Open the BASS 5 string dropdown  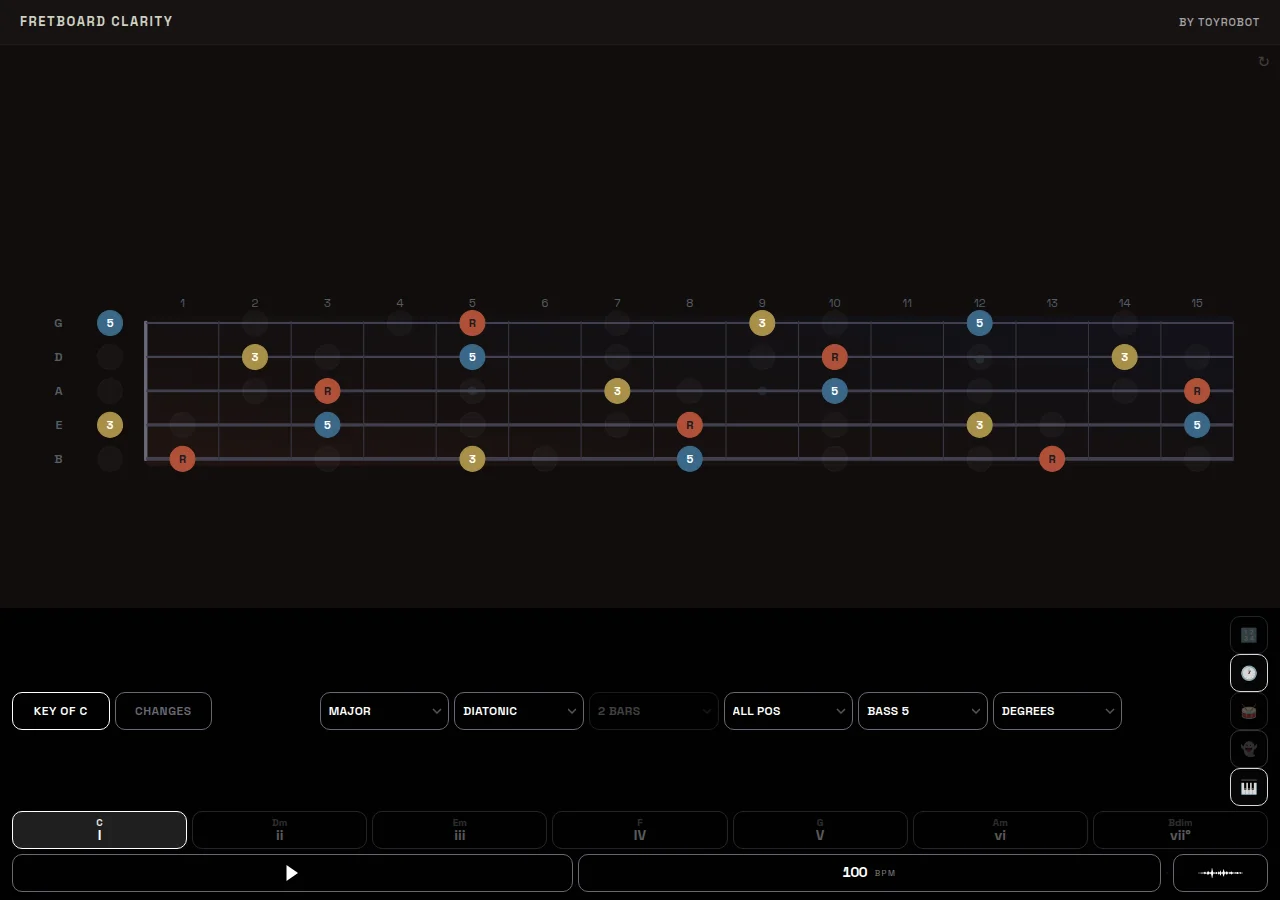pos(922,711)
